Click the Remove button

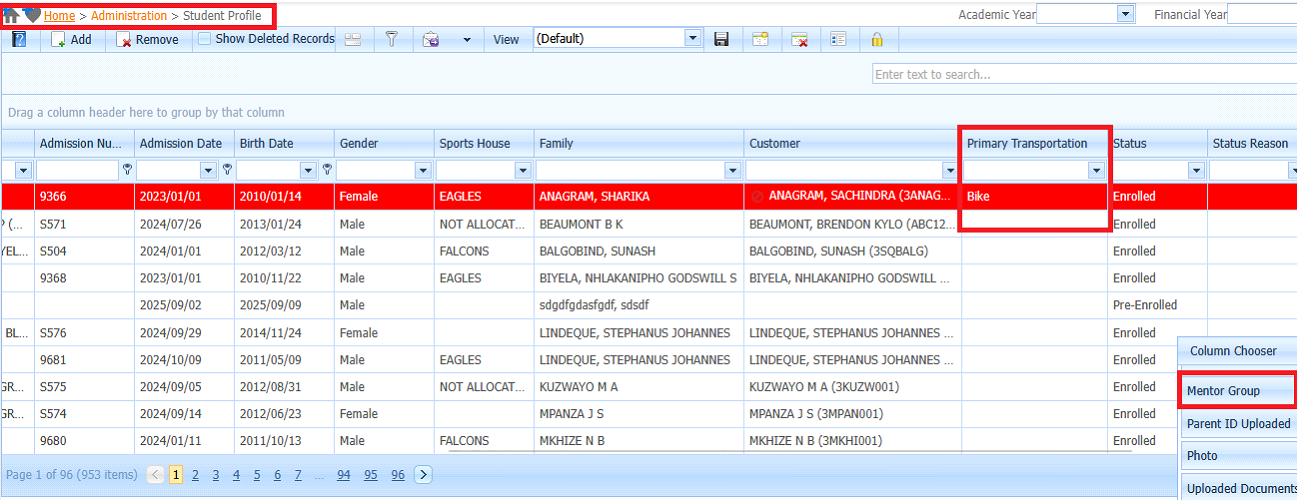coord(148,39)
